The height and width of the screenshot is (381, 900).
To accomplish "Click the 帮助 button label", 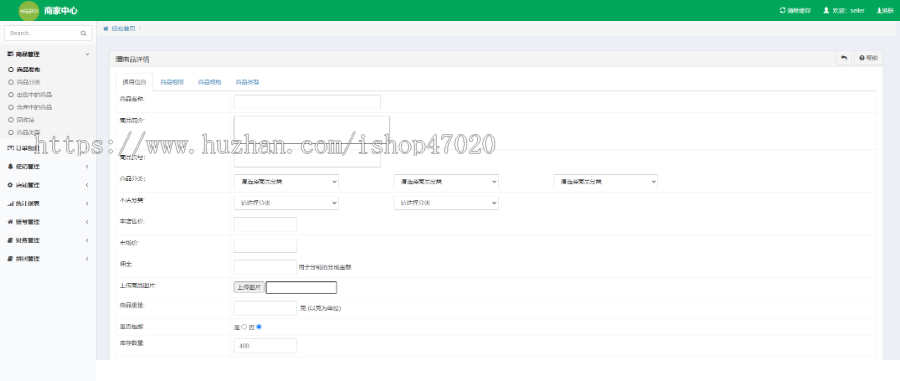I will tap(872, 58).
